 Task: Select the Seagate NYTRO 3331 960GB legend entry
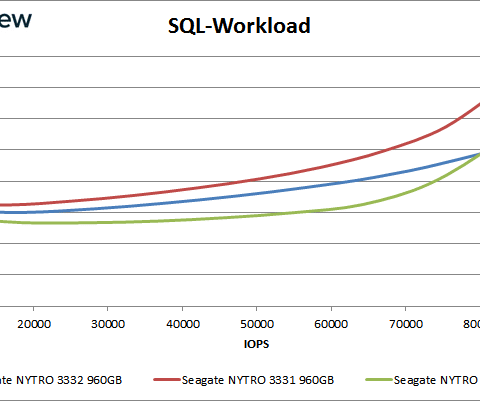tap(244, 380)
